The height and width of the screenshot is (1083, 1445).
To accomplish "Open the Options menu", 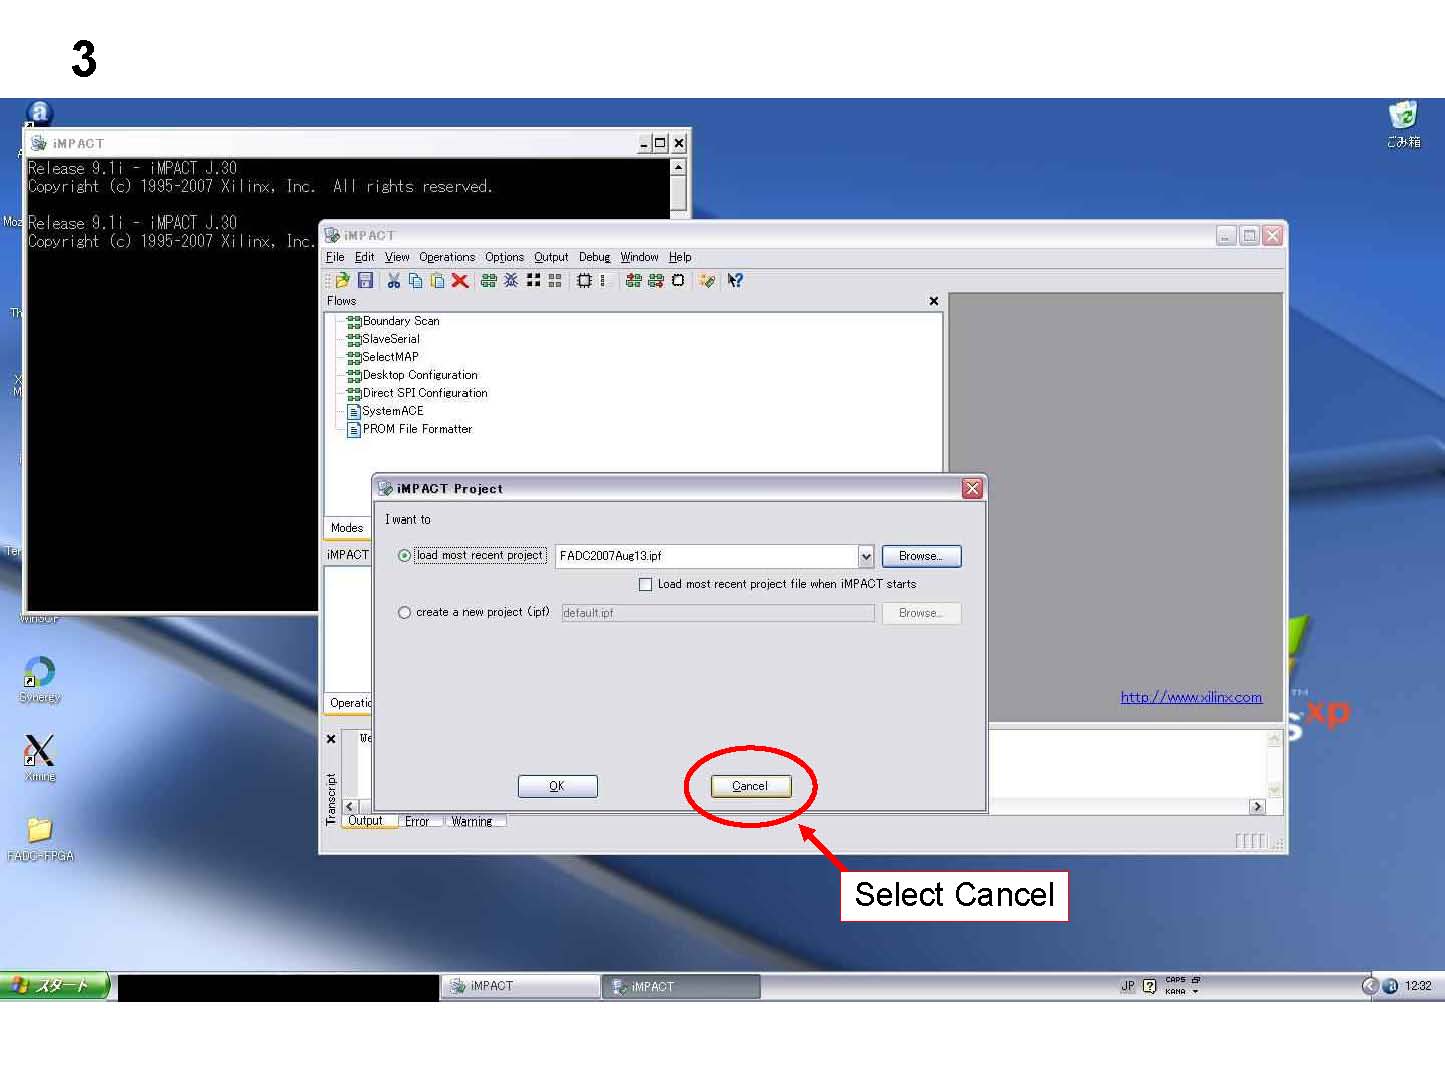I will [x=504, y=257].
